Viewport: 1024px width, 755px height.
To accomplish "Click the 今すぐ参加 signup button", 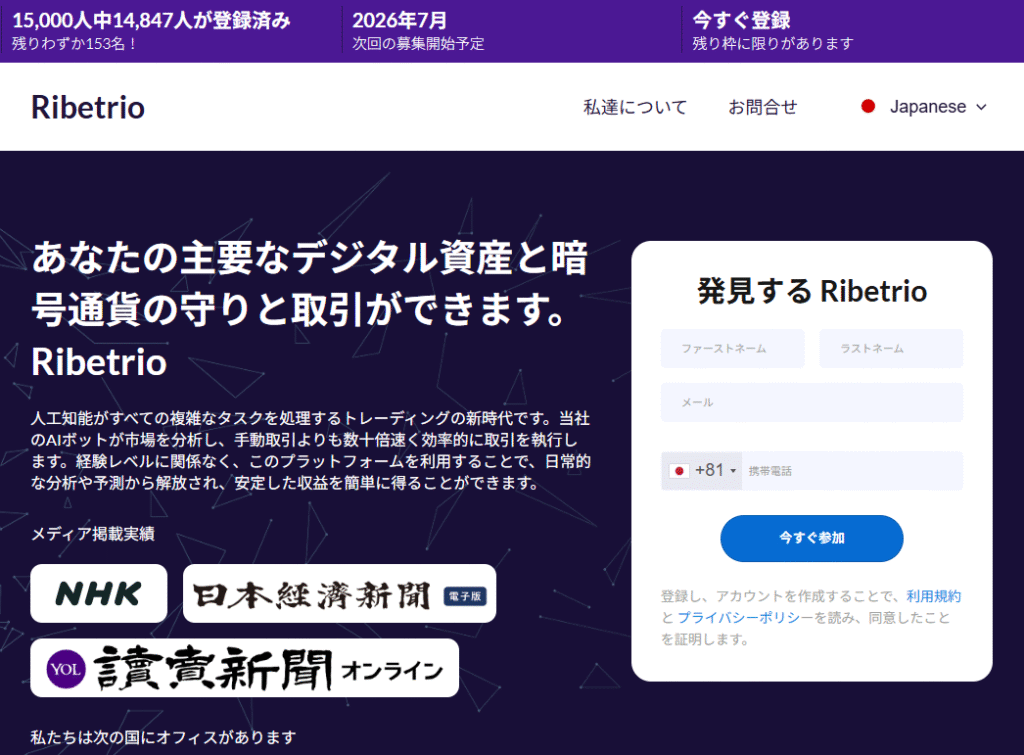I will (x=811, y=538).
